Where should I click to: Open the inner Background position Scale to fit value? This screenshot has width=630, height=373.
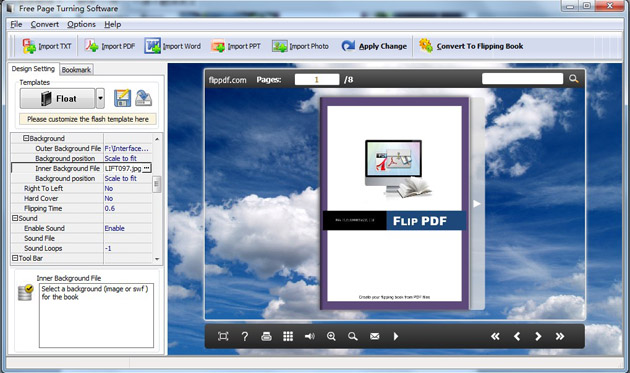point(127,178)
